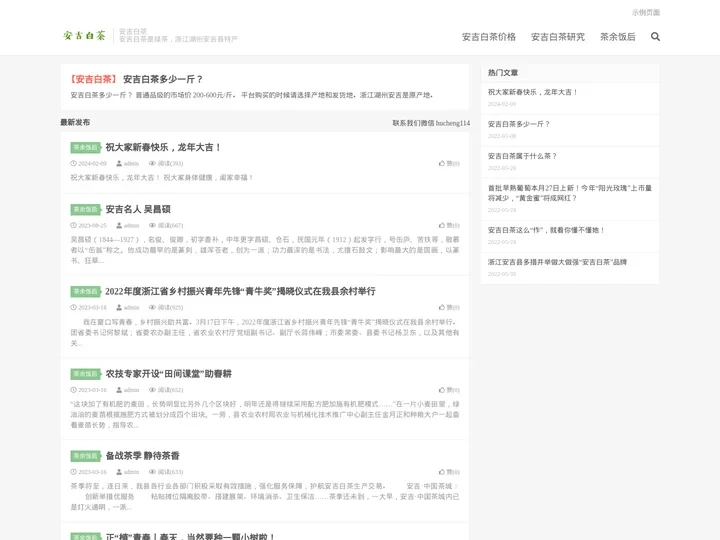The height and width of the screenshot is (540, 720).
Task: Like the 安吉名人 吴昌硕 post with thumbs-up
Action: pos(442,225)
